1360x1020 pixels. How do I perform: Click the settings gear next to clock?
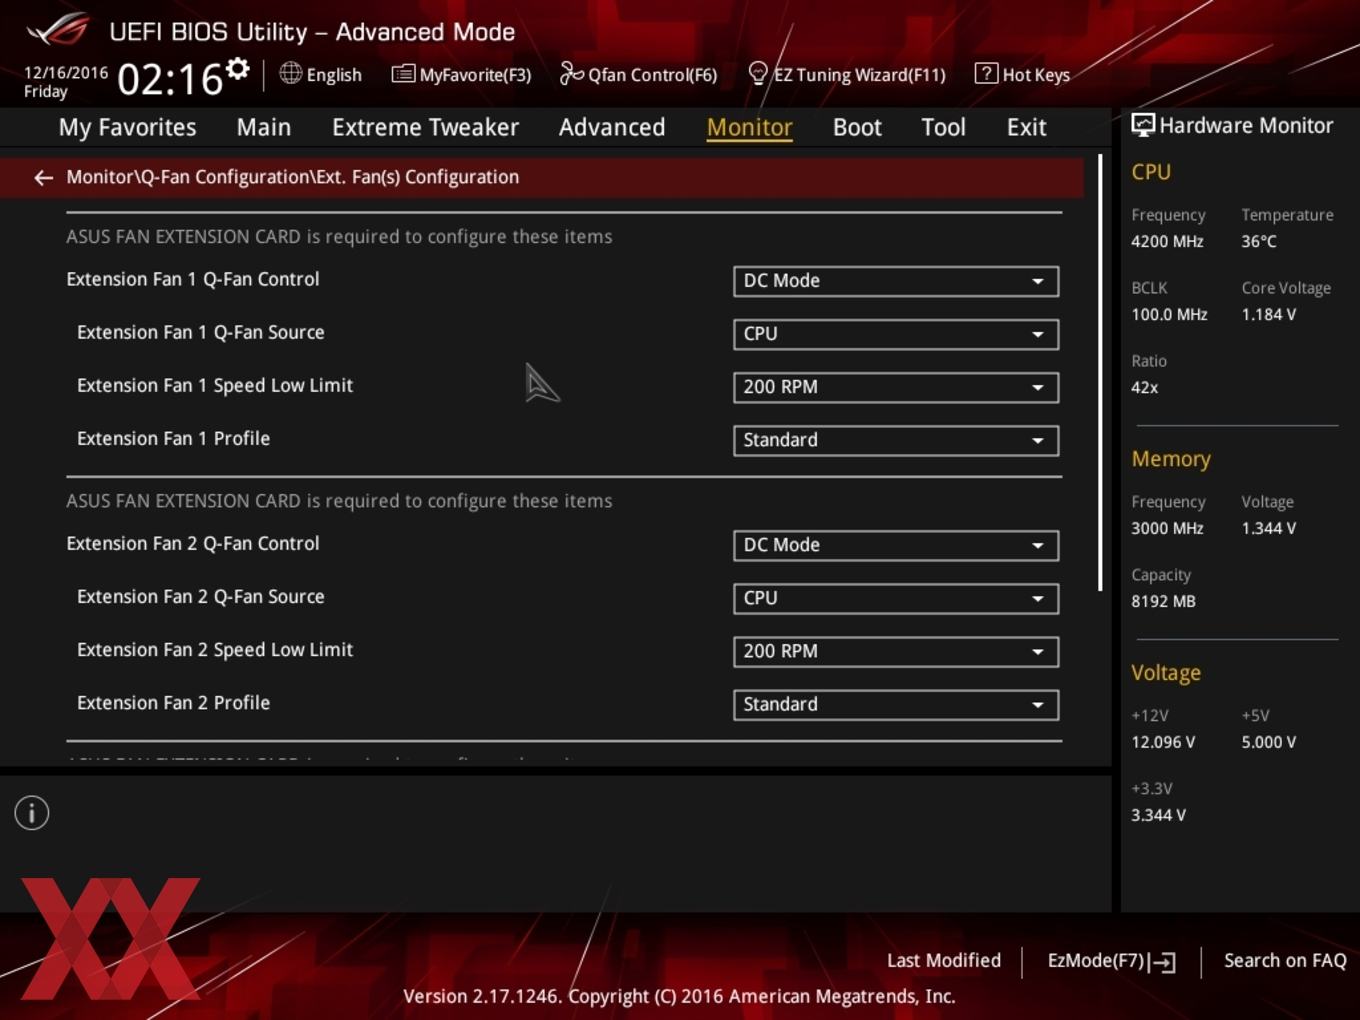point(237,69)
